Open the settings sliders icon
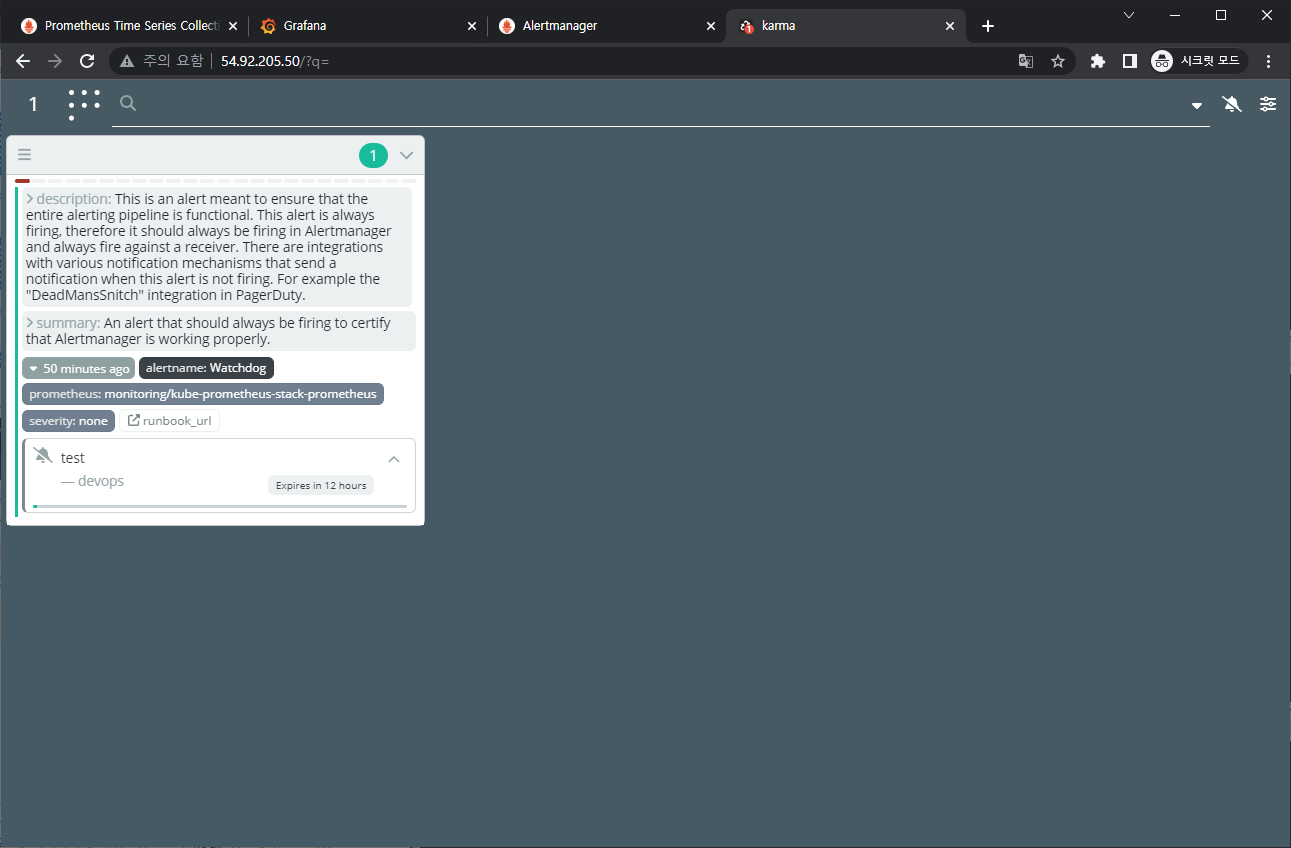Image resolution: width=1291 pixels, height=848 pixels. 1268,104
